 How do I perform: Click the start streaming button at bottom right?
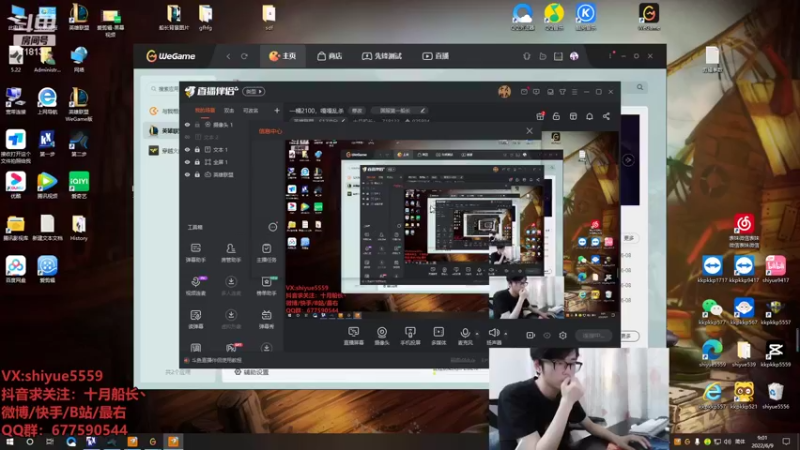click(593, 336)
